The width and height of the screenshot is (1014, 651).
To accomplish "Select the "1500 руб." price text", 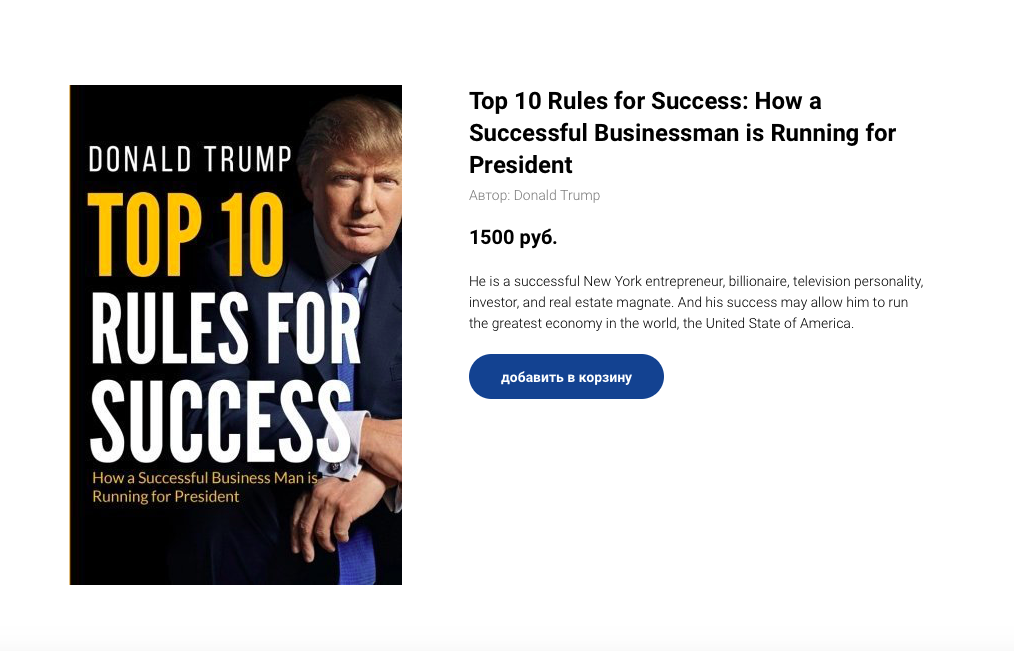I will pos(513,237).
